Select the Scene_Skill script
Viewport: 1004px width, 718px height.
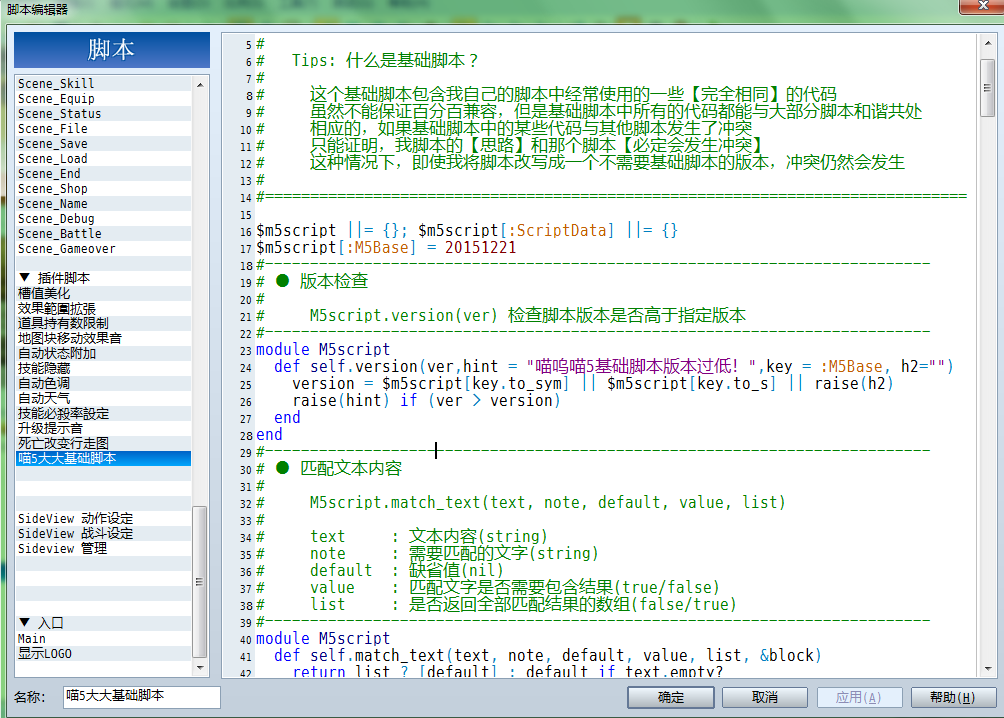click(x=103, y=84)
